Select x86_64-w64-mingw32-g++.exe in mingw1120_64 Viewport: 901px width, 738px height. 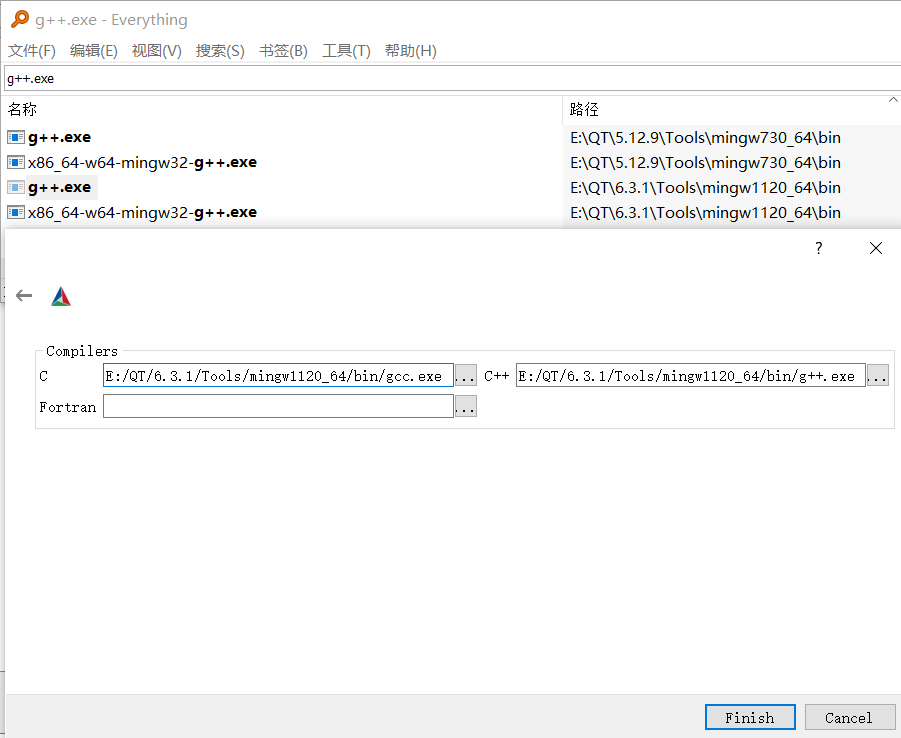[143, 213]
